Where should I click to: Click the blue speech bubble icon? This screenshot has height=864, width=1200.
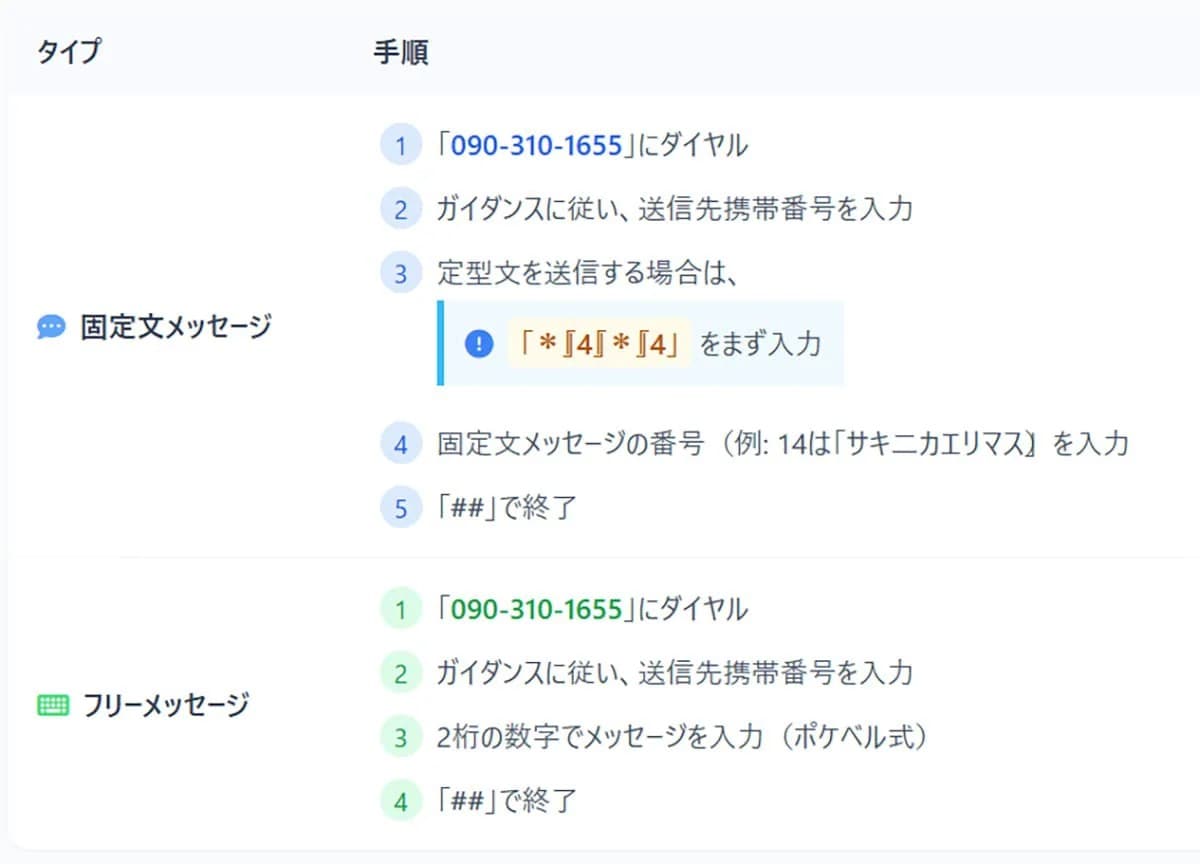pos(51,327)
